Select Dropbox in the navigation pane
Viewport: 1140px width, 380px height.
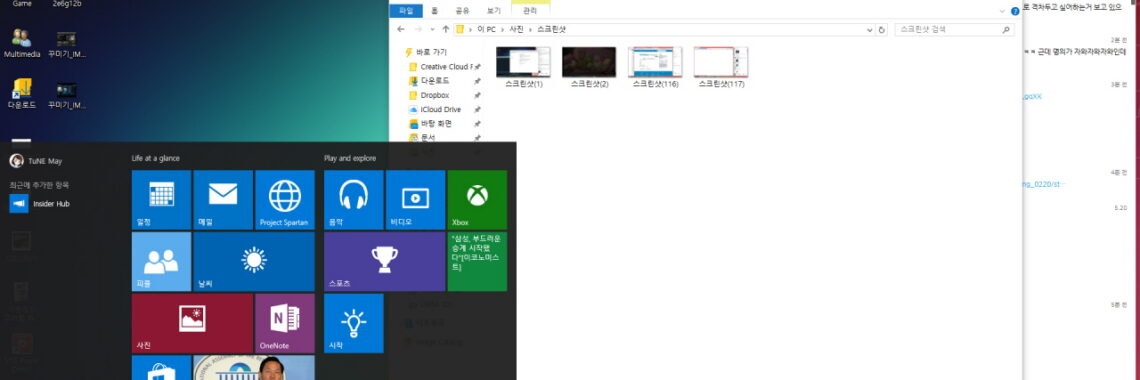(429, 95)
